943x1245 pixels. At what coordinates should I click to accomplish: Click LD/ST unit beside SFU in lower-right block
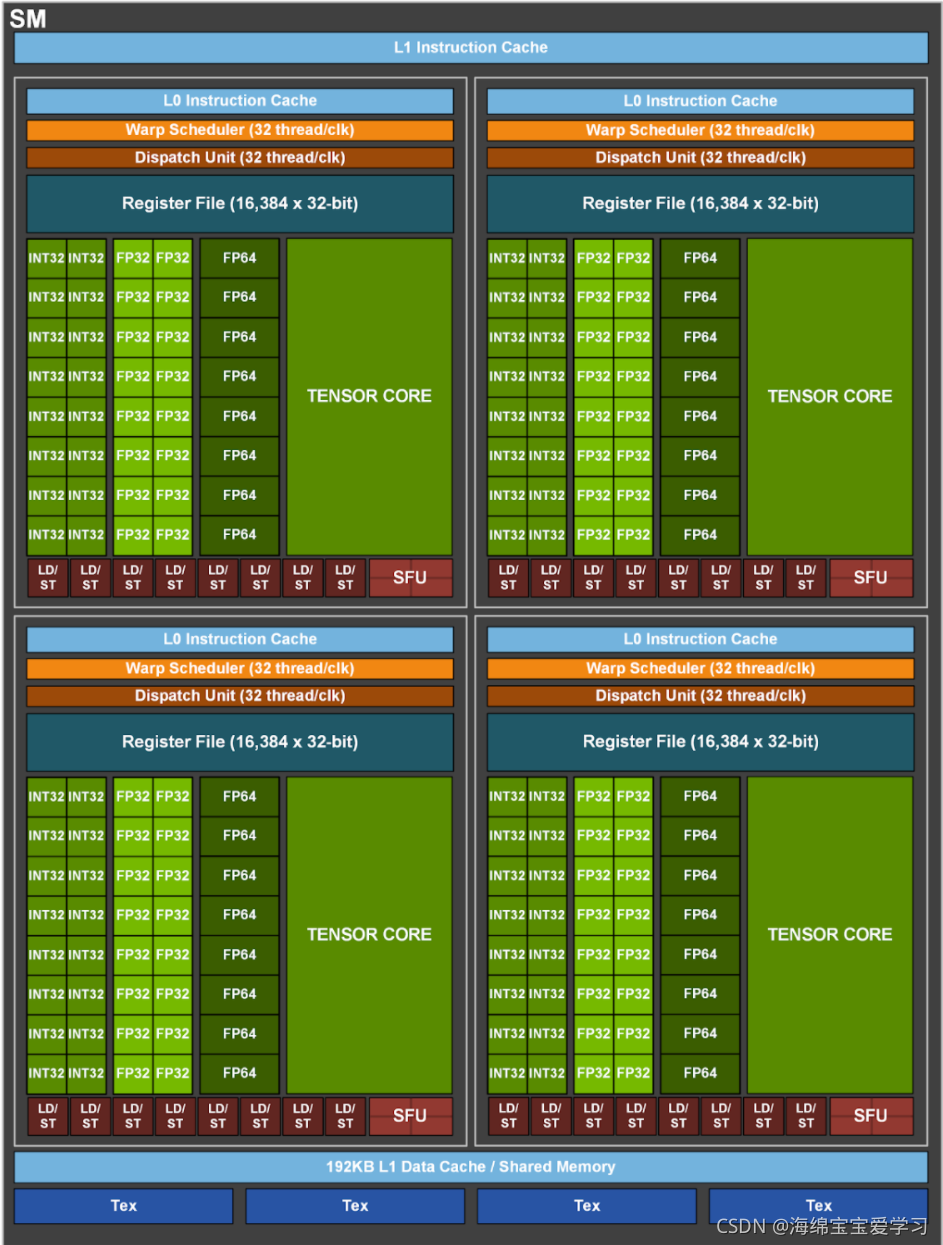806,1116
